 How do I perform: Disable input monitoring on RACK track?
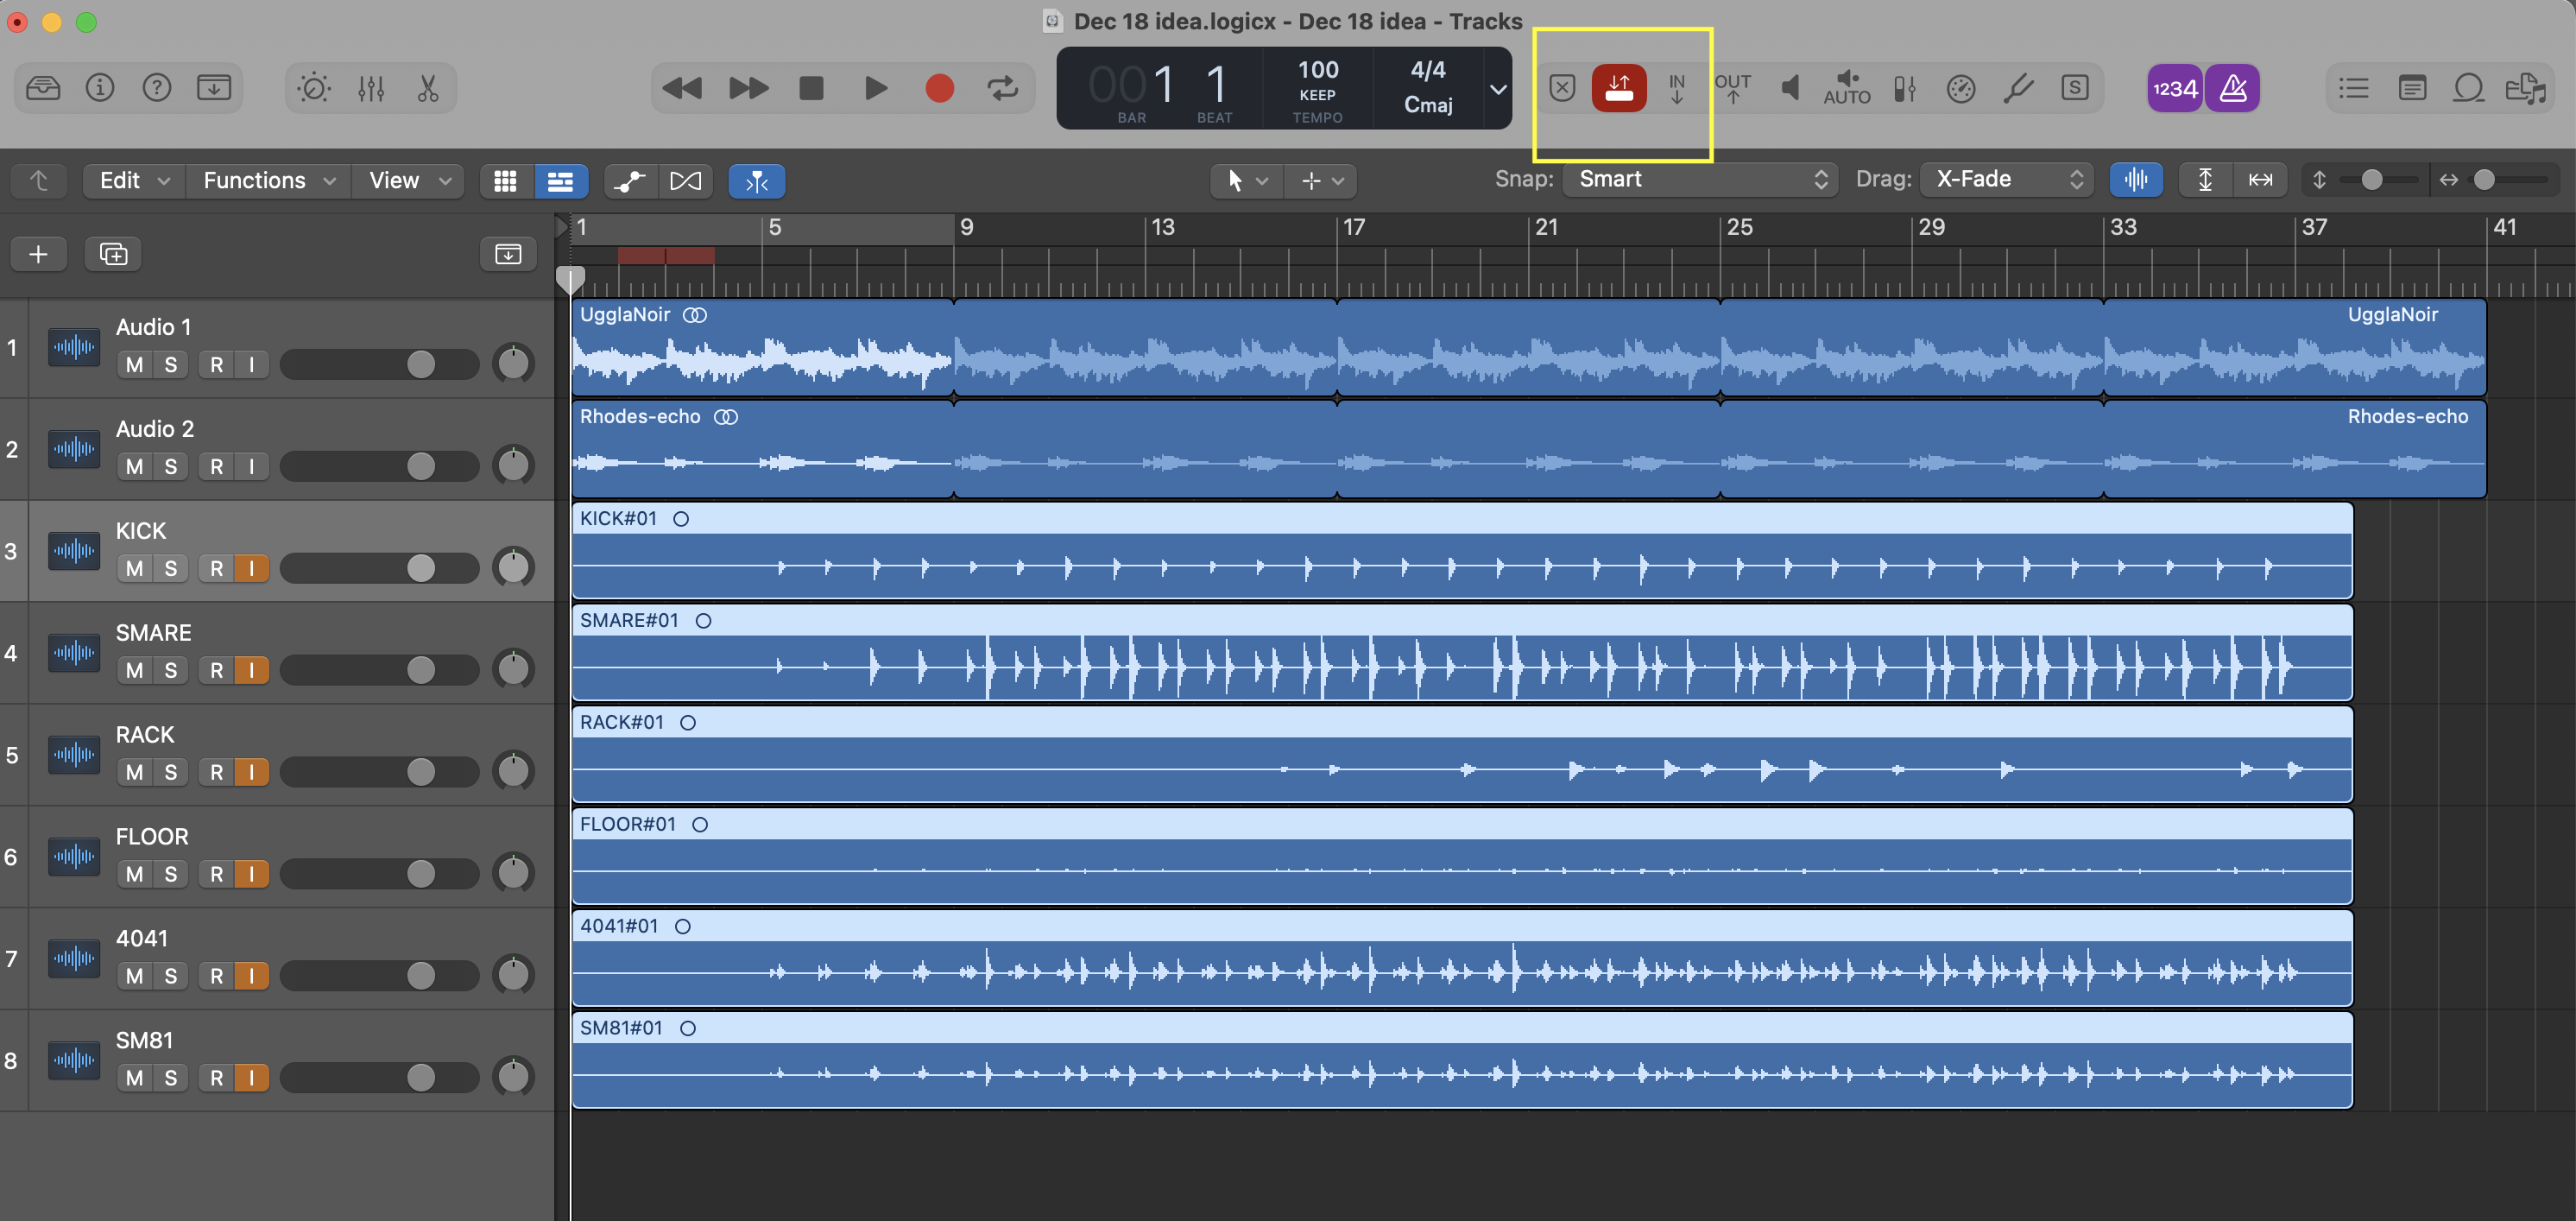(251, 772)
